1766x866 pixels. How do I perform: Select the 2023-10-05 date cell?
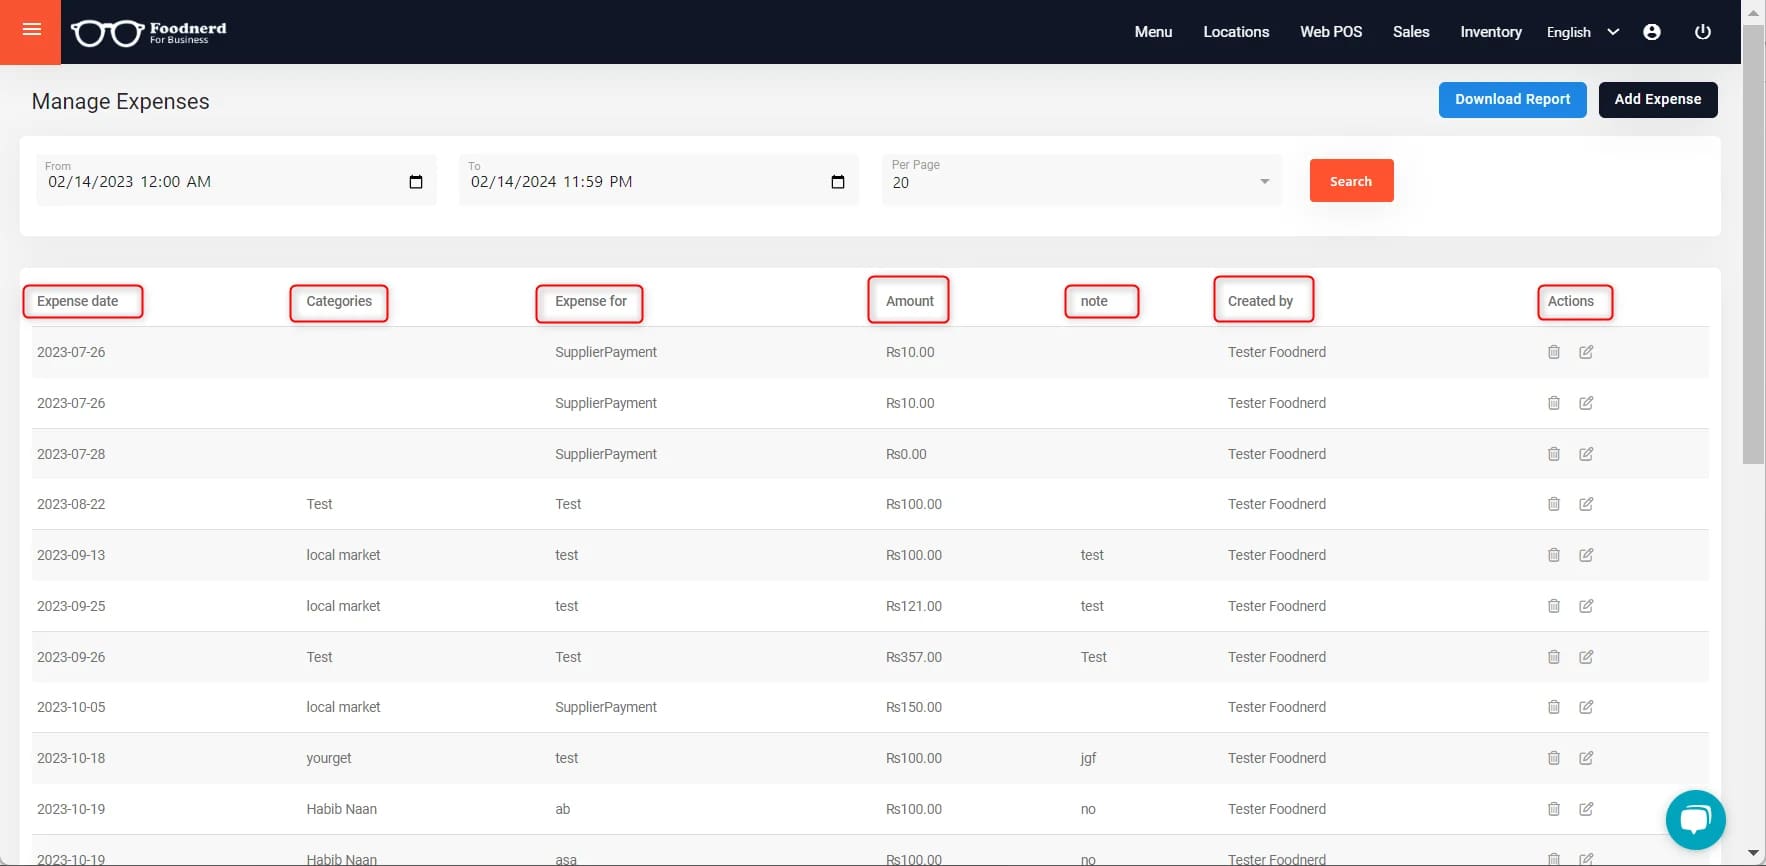71,707
